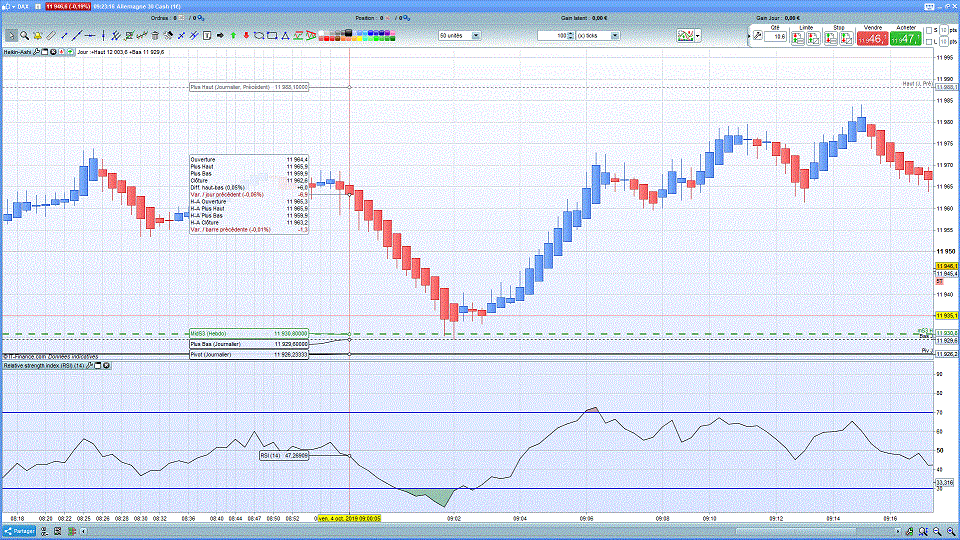Image resolution: width=960 pixels, height=540 pixels.
Task: Edit the Qté quantity field
Action: click(775, 37)
